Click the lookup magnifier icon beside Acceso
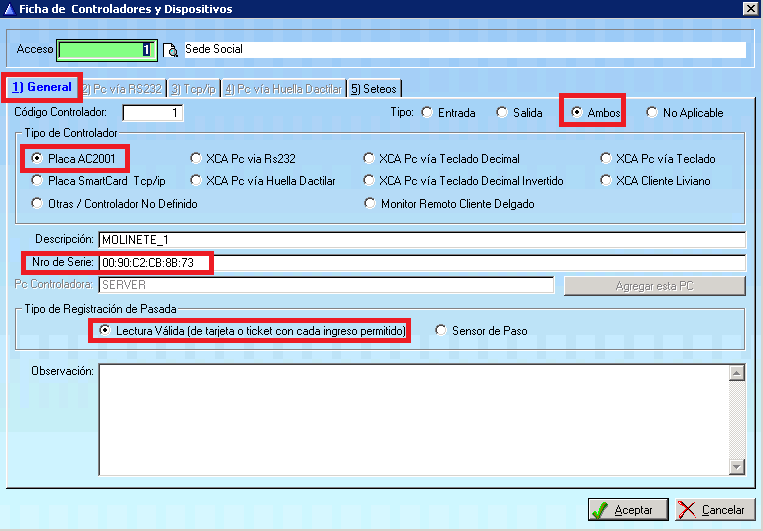The height and width of the screenshot is (531, 763). click(x=170, y=49)
